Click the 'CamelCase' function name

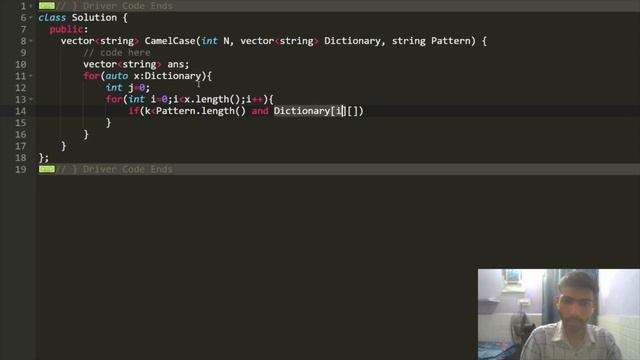click(170, 41)
